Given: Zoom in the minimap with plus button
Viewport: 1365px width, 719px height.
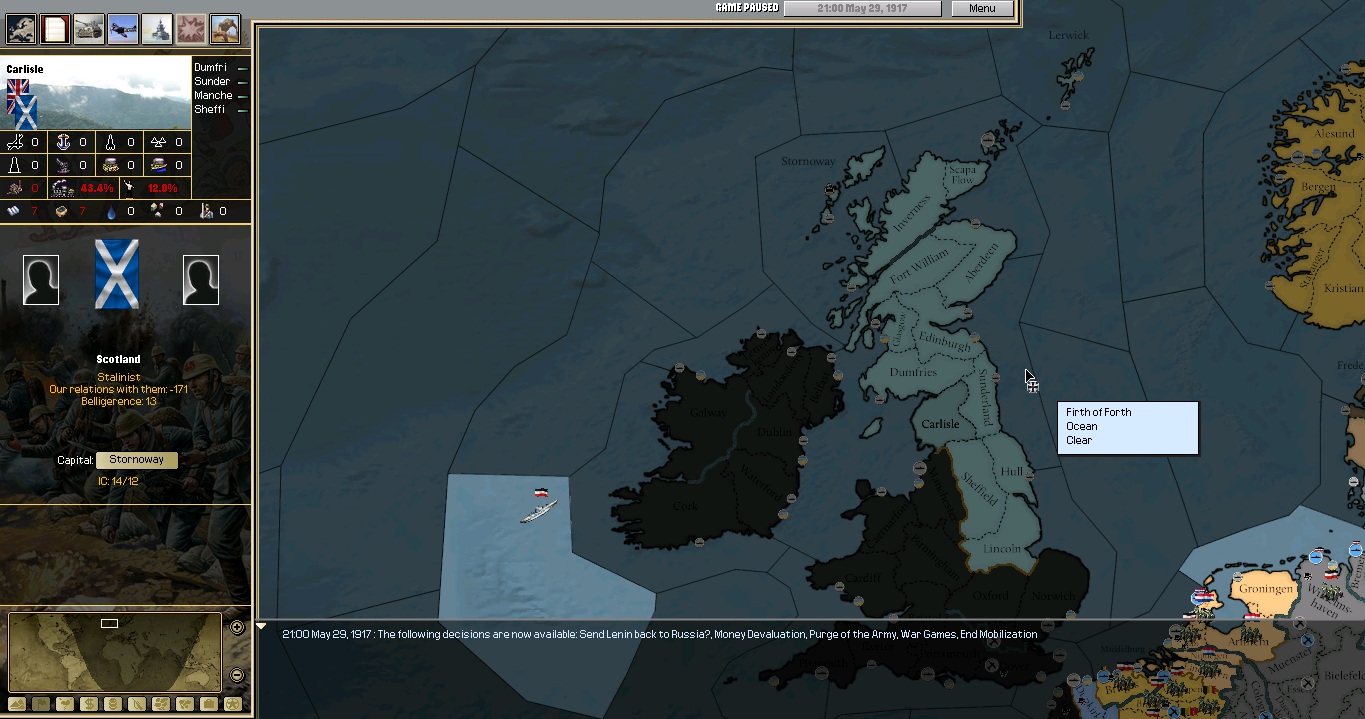Looking at the screenshot, I should click(237, 628).
